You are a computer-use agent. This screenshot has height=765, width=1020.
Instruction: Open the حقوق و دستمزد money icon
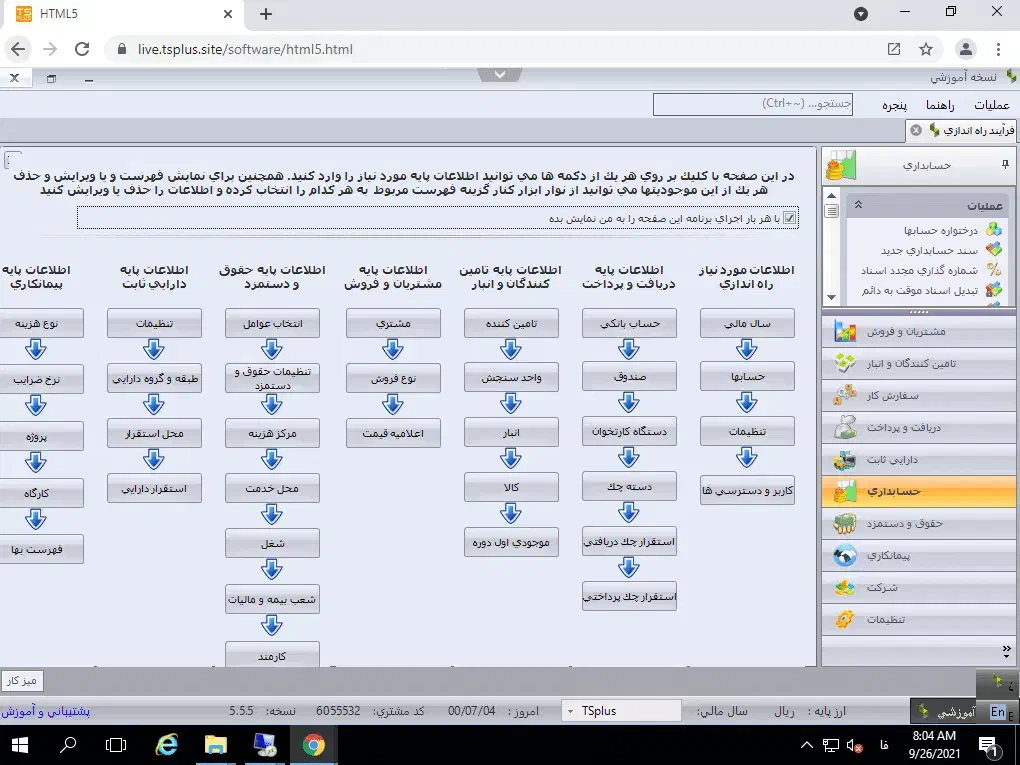(845, 523)
